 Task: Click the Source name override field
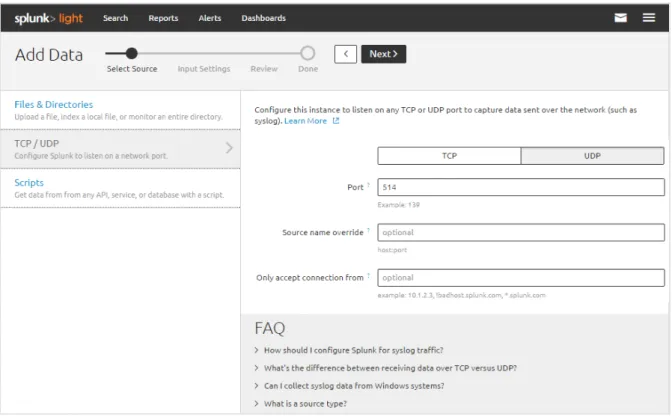521,232
